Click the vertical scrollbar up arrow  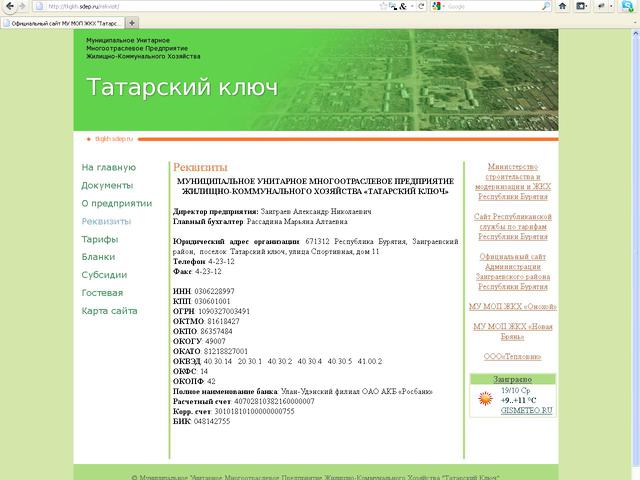tap(636, 34)
